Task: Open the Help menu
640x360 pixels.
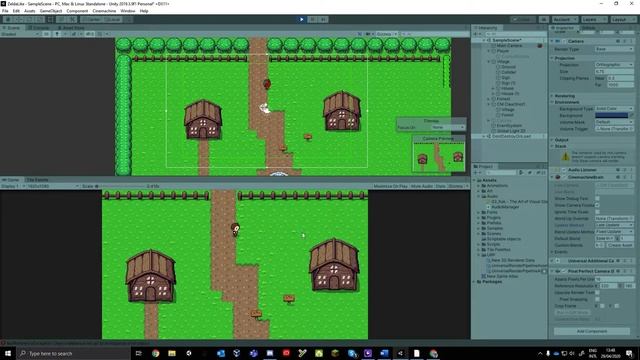Action: pyautogui.click(x=144, y=11)
